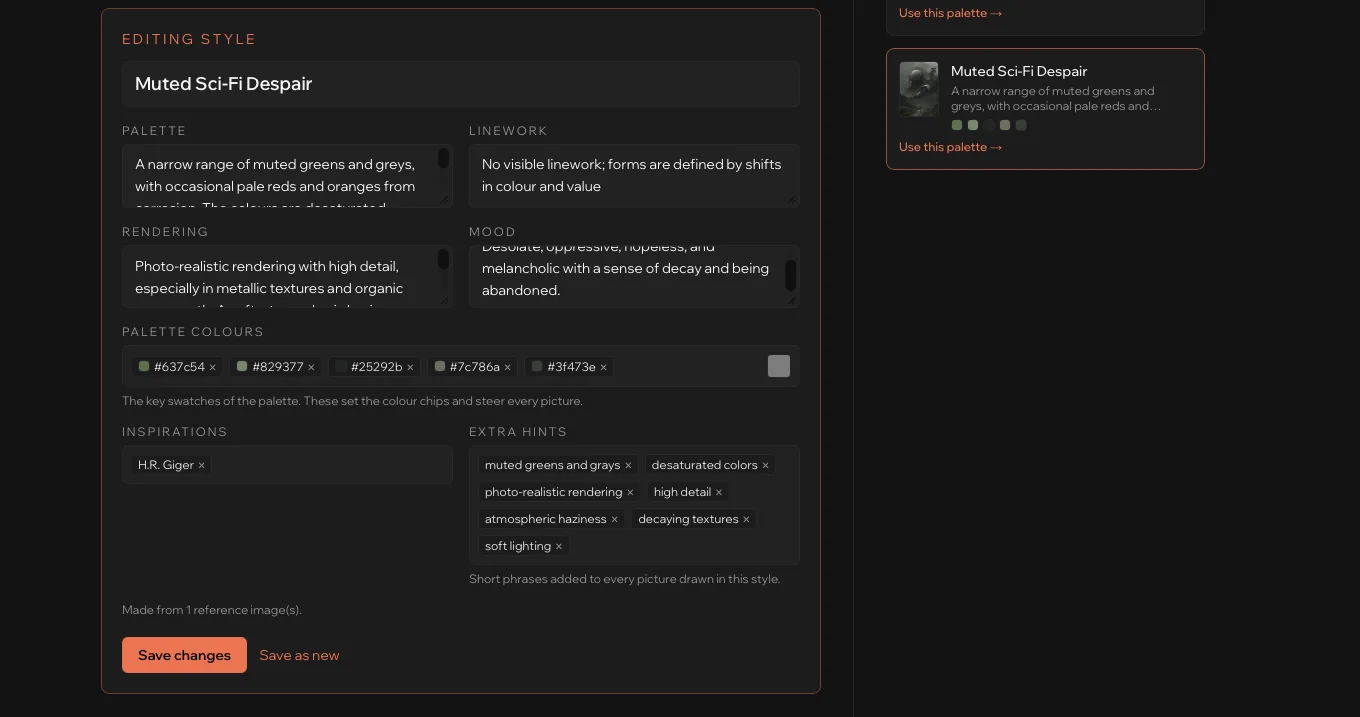Edit the style name field
The width and height of the screenshot is (1360, 717).
coord(460,84)
